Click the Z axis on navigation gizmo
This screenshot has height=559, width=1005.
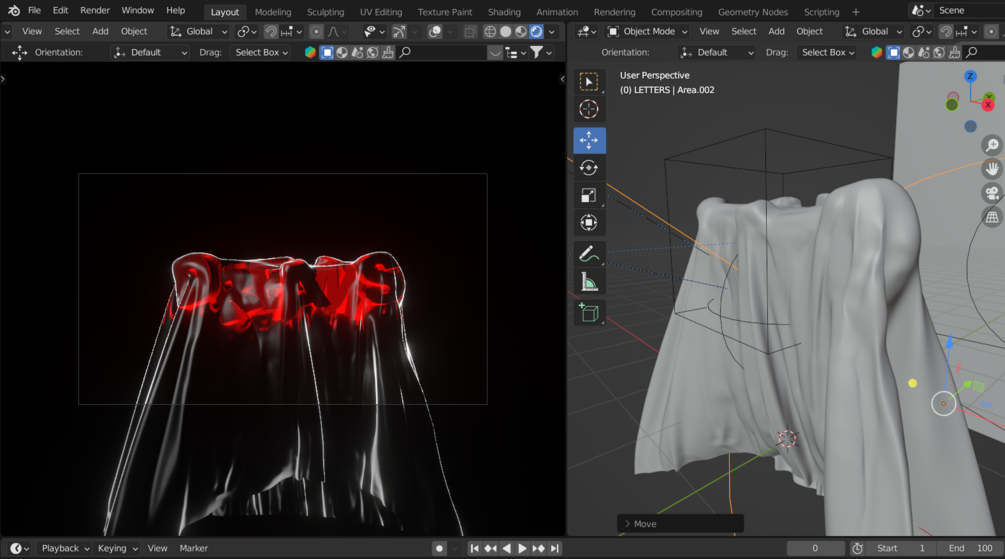point(970,76)
